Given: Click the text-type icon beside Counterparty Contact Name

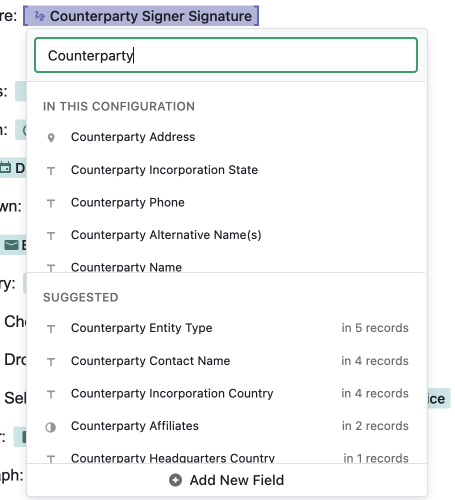Looking at the screenshot, I should point(51,362).
